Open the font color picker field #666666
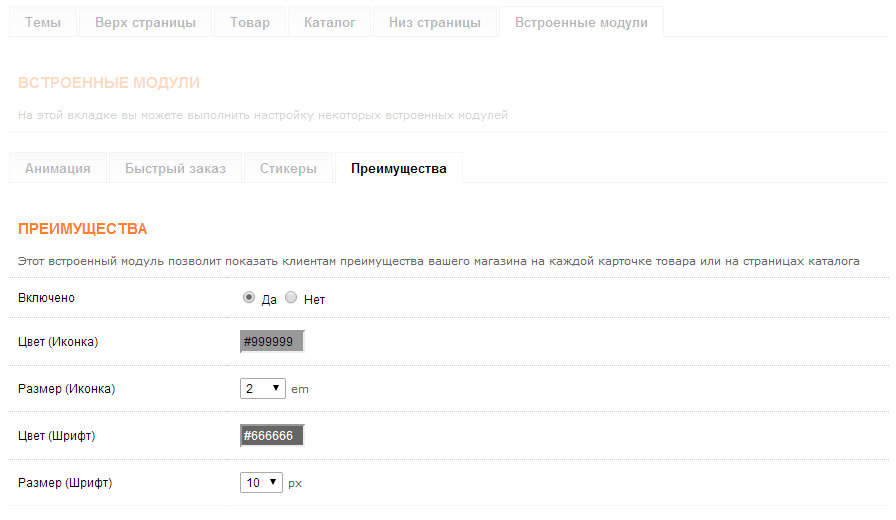Image resolution: width=896 pixels, height=520 pixels. [272, 436]
